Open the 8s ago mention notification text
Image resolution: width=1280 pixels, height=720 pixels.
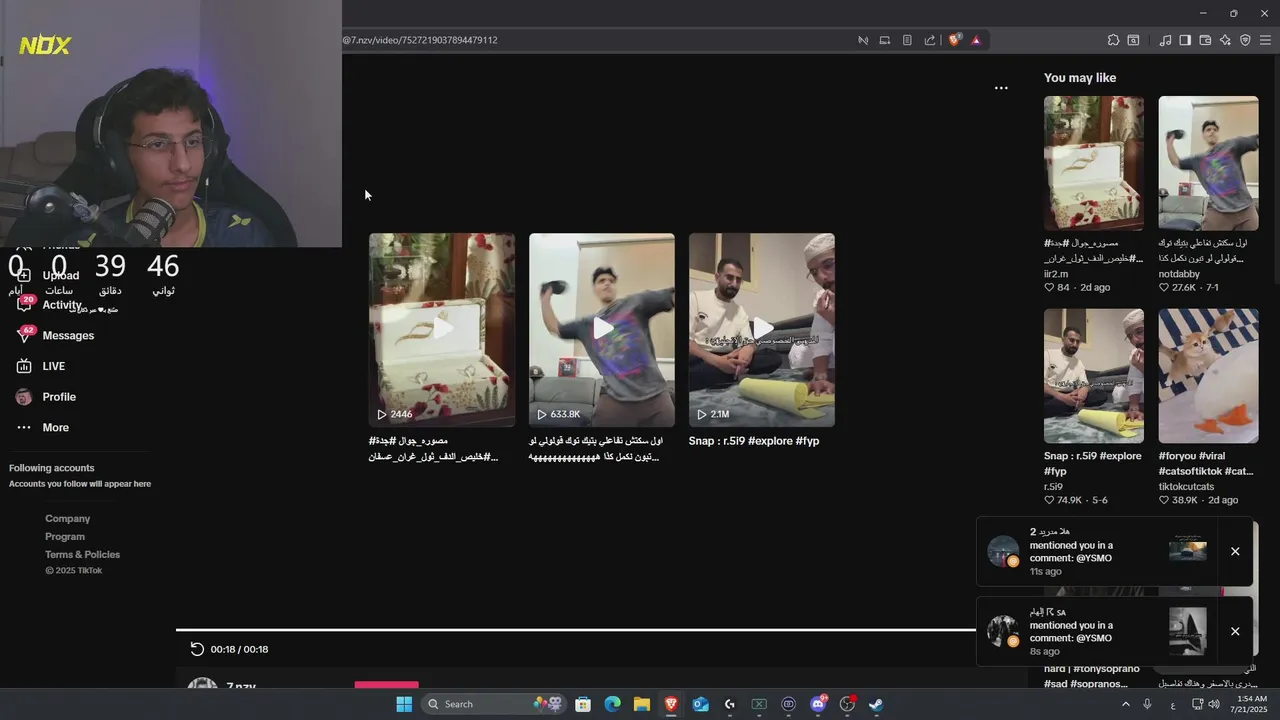pos(1071,632)
